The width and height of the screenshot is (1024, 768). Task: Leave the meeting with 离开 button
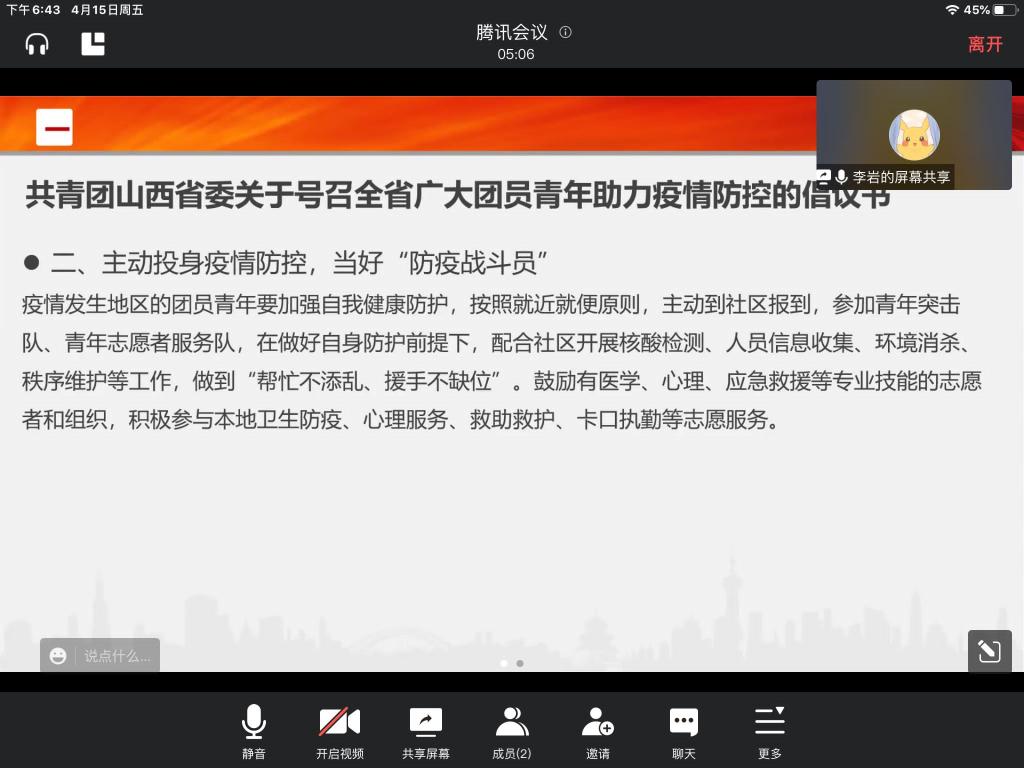(984, 44)
